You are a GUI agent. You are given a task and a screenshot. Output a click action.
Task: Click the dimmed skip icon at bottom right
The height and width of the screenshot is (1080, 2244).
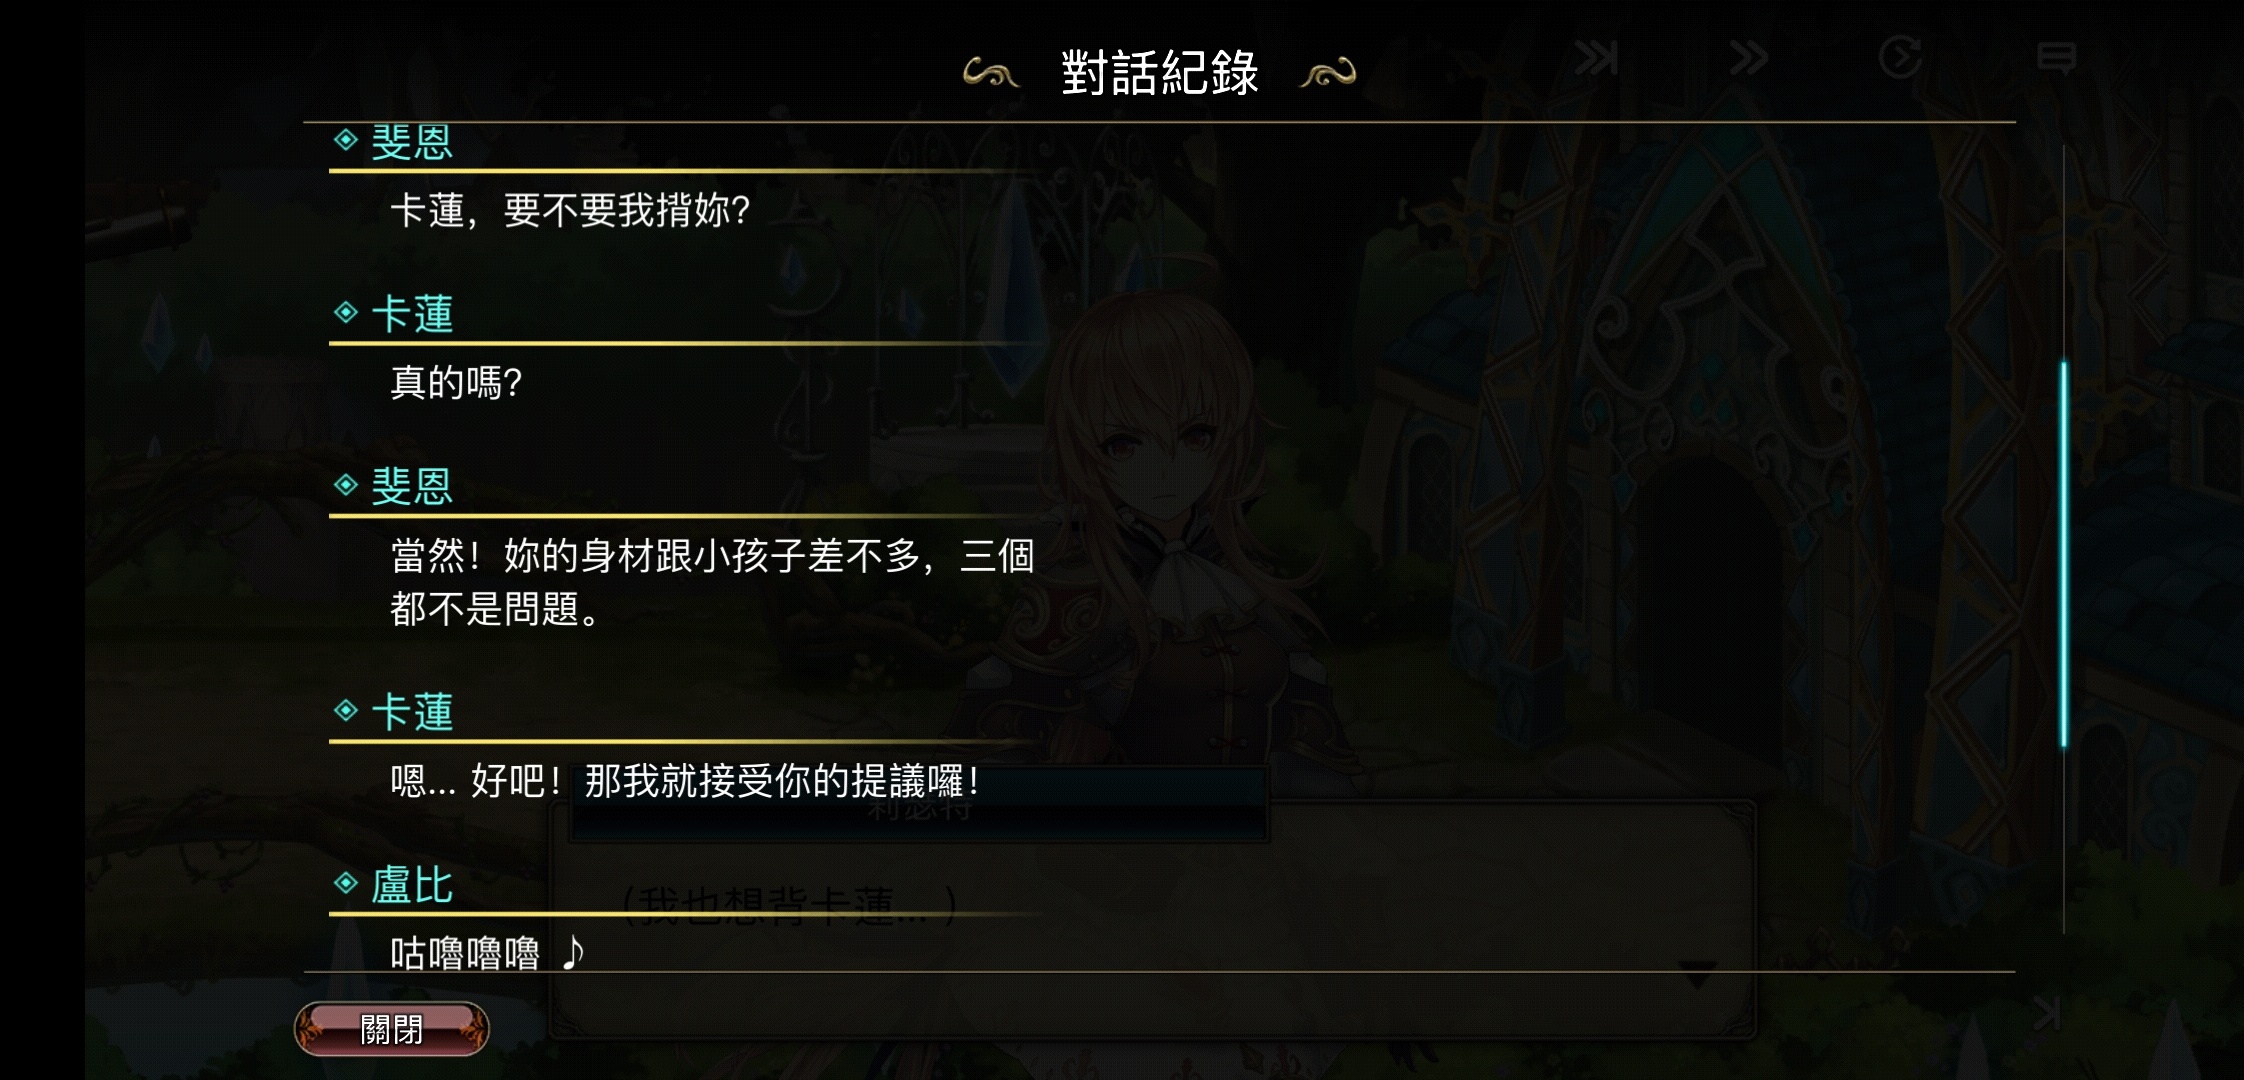(x=2046, y=1013)
